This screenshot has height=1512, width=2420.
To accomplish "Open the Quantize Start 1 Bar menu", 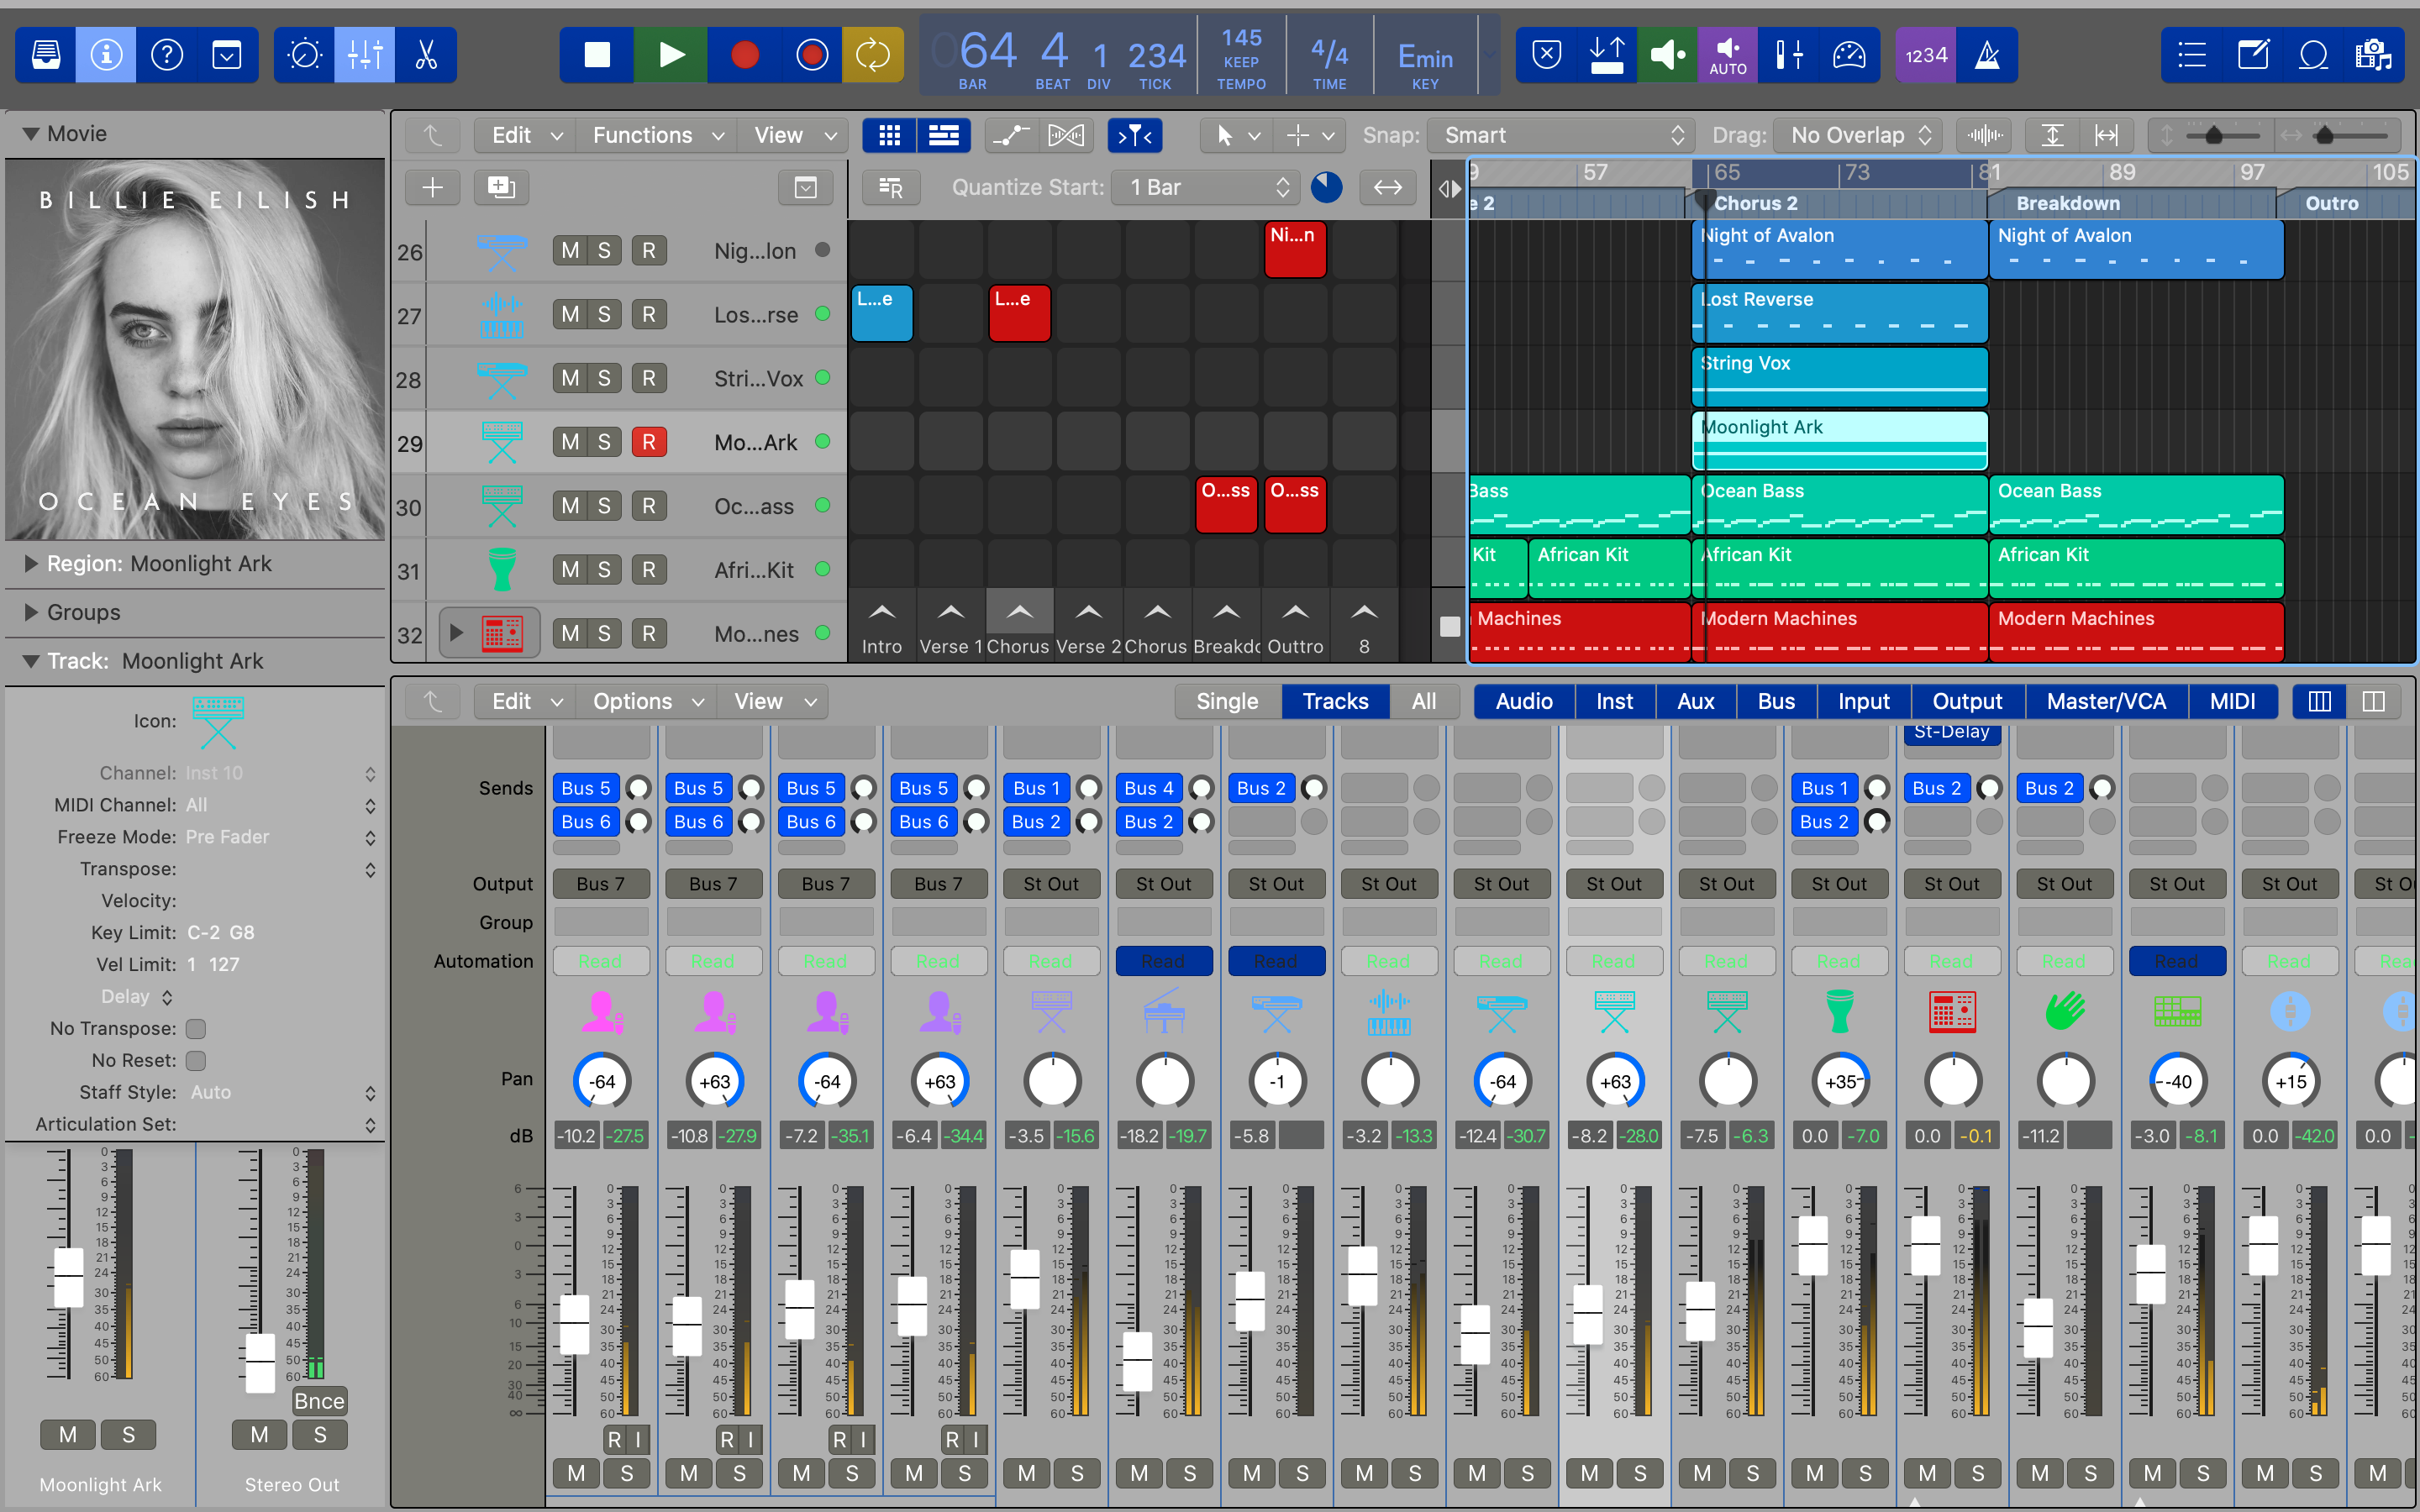I will coord(1207,187).
